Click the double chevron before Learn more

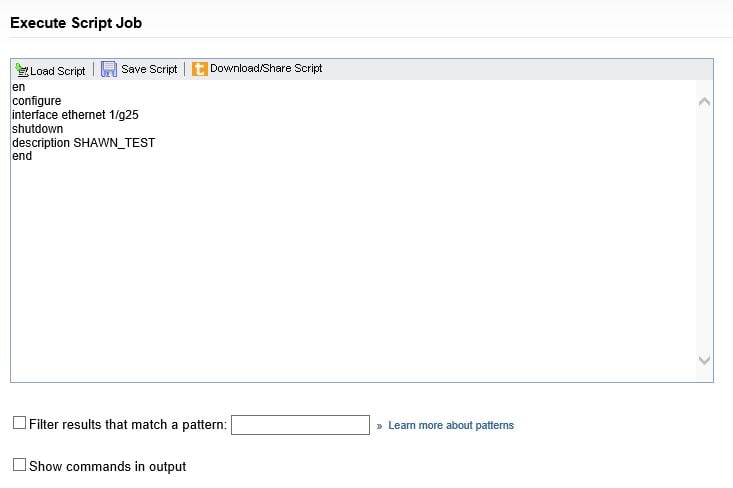379,426
